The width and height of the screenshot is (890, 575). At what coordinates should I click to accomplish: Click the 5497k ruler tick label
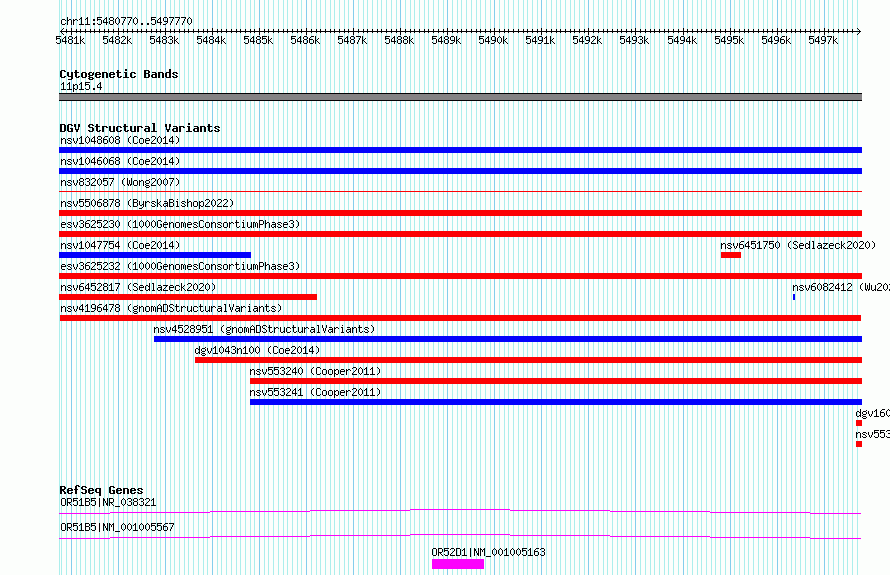coord(823,40)
